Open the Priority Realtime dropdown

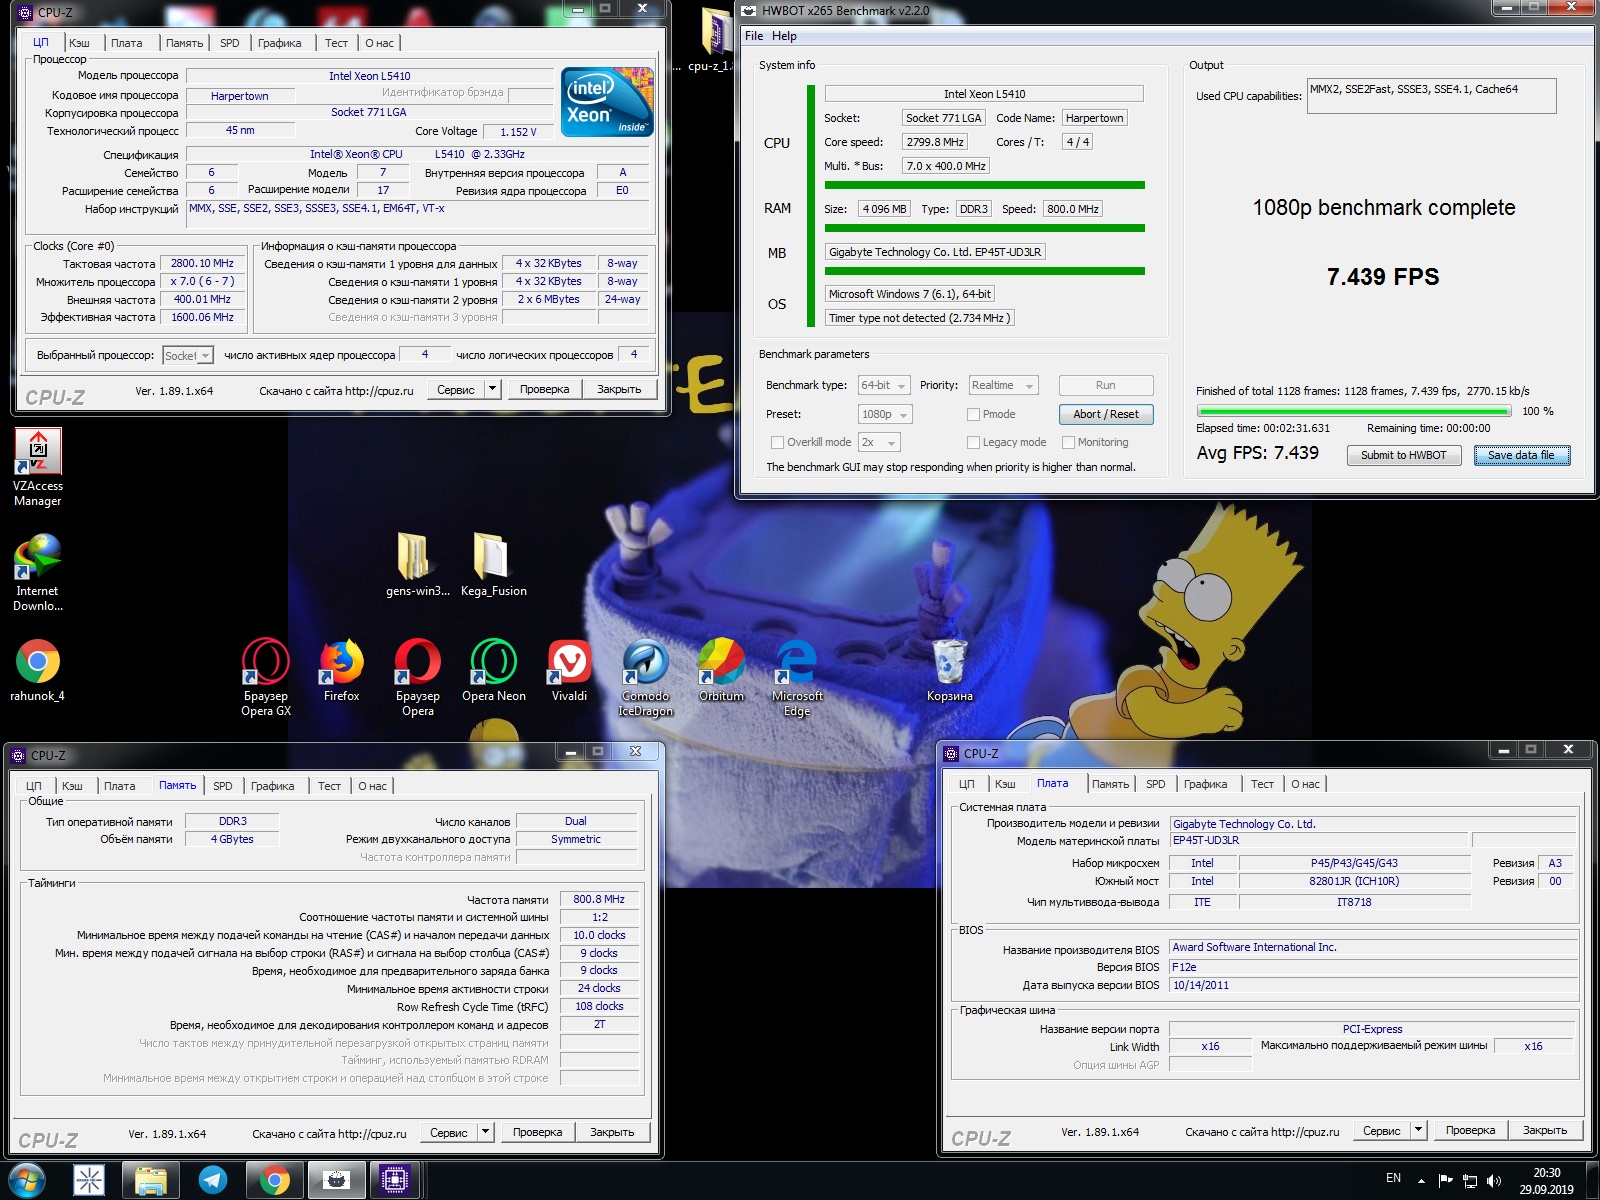click(1003, 385)
